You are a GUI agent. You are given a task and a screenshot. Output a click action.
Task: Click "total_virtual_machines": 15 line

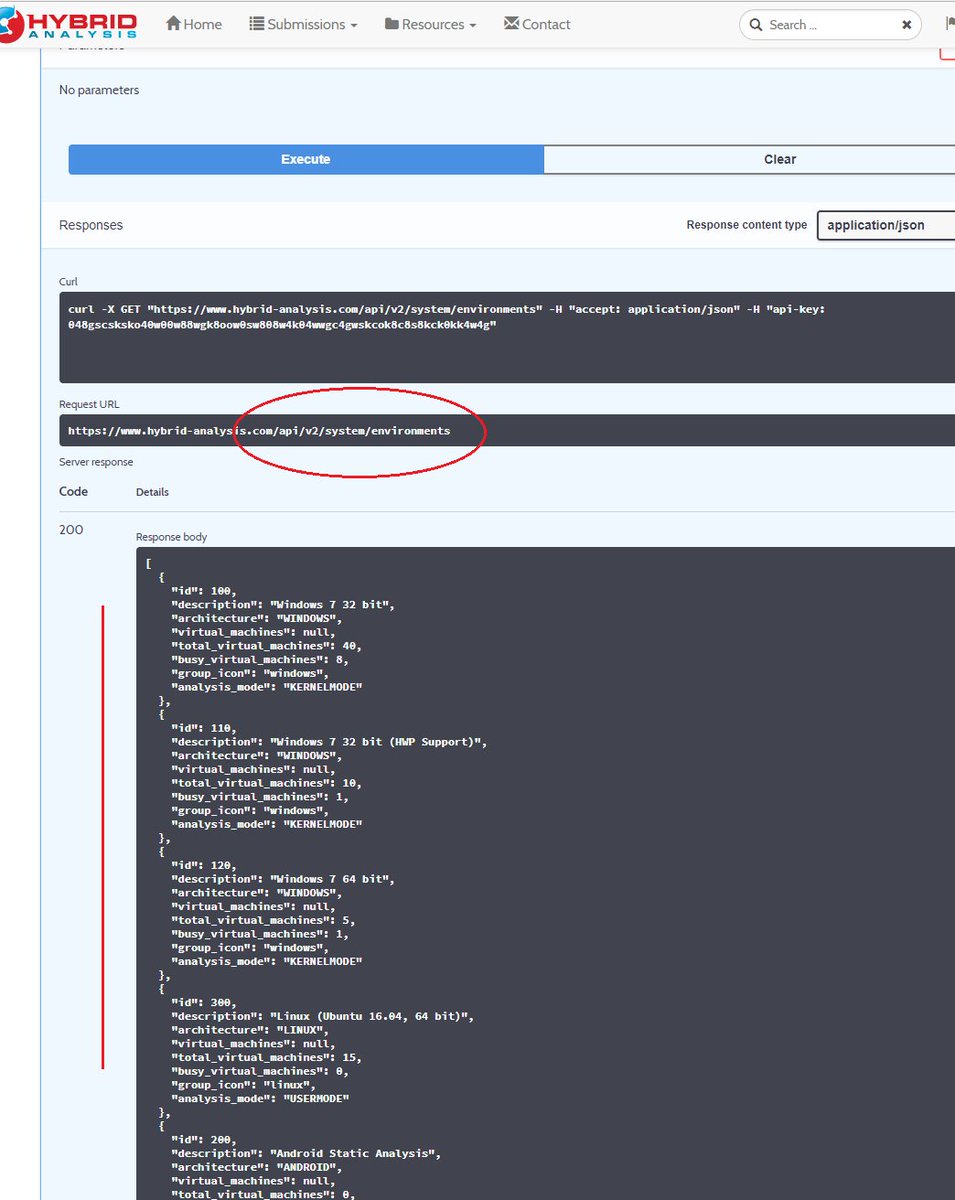click(266, 1057)
